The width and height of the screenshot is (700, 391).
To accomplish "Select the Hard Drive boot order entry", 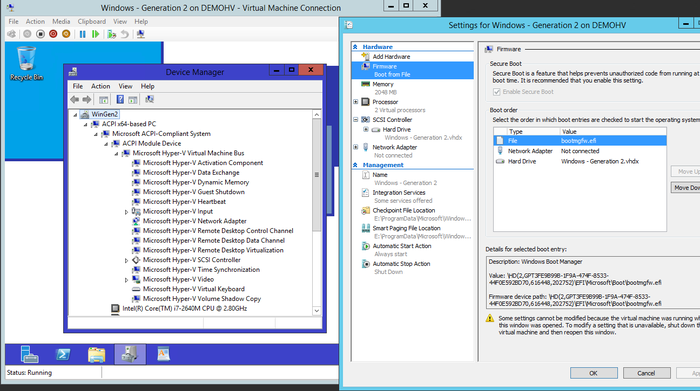I will (580, 162).
